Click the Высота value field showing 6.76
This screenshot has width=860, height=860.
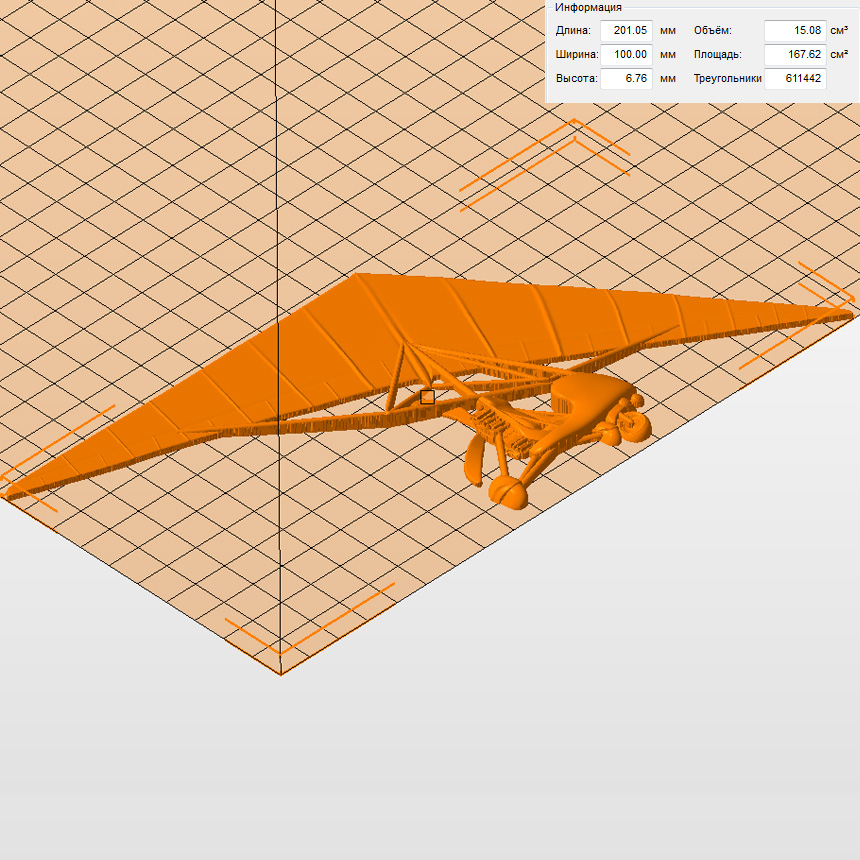tap(626, 78)
